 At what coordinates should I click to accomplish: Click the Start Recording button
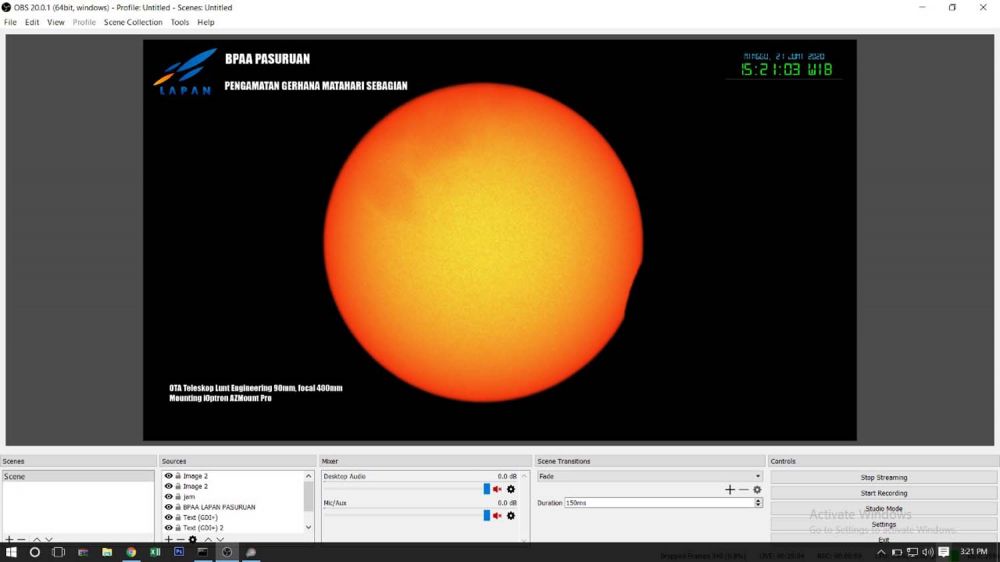point(884,493)
